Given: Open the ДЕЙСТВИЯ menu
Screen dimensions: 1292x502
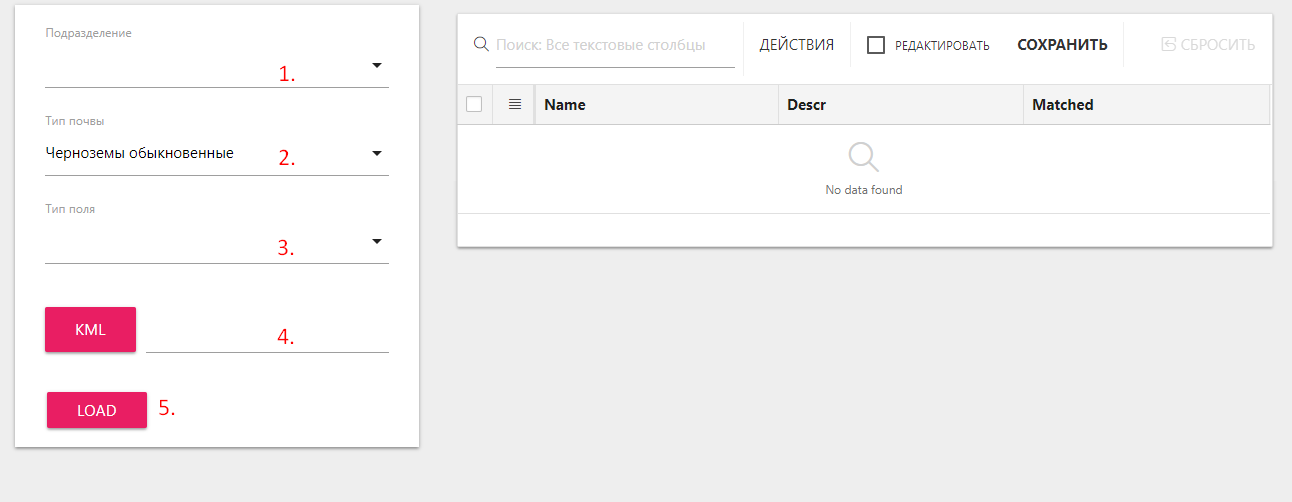Looking at the screenshot, I should pyautogui.click(x=796, y=45).
